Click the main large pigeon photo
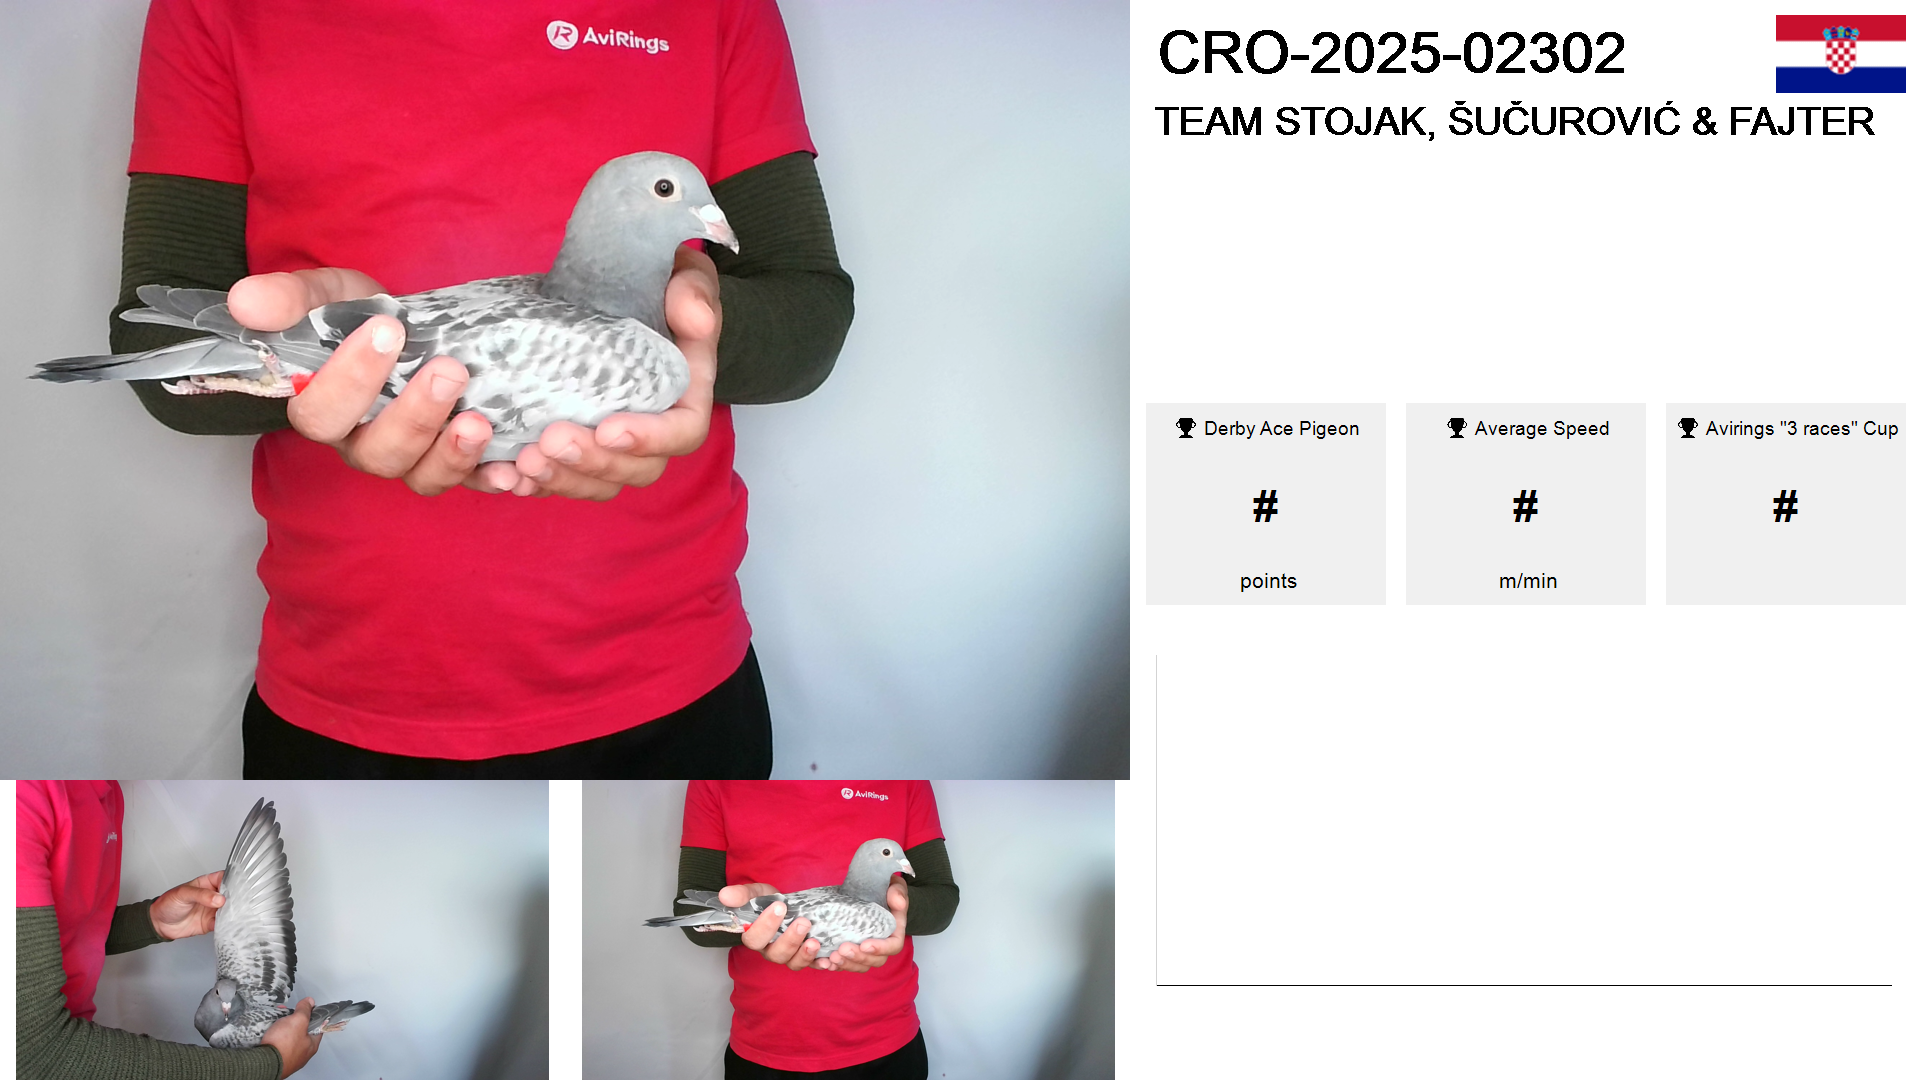Viewport: 1920px width, 1080px height. click(565, 390)
